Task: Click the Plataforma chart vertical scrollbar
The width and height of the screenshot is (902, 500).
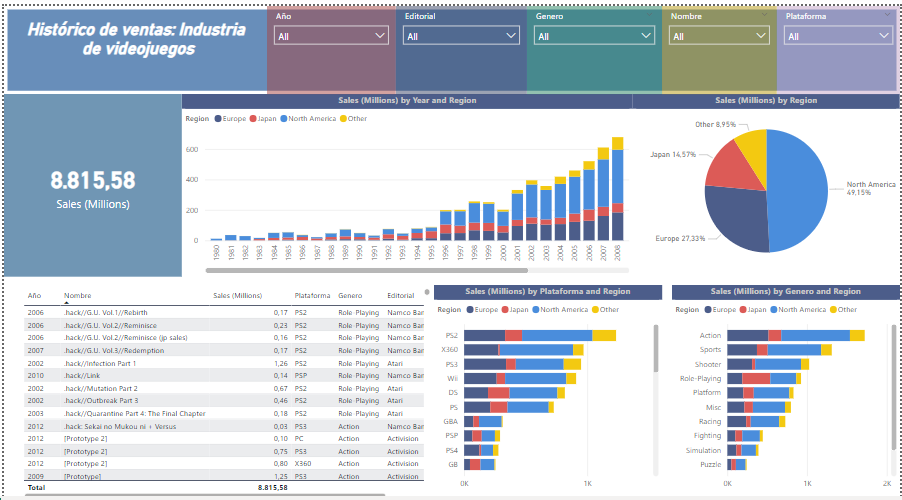Action: pyautogui.click(x=655, y=360)
